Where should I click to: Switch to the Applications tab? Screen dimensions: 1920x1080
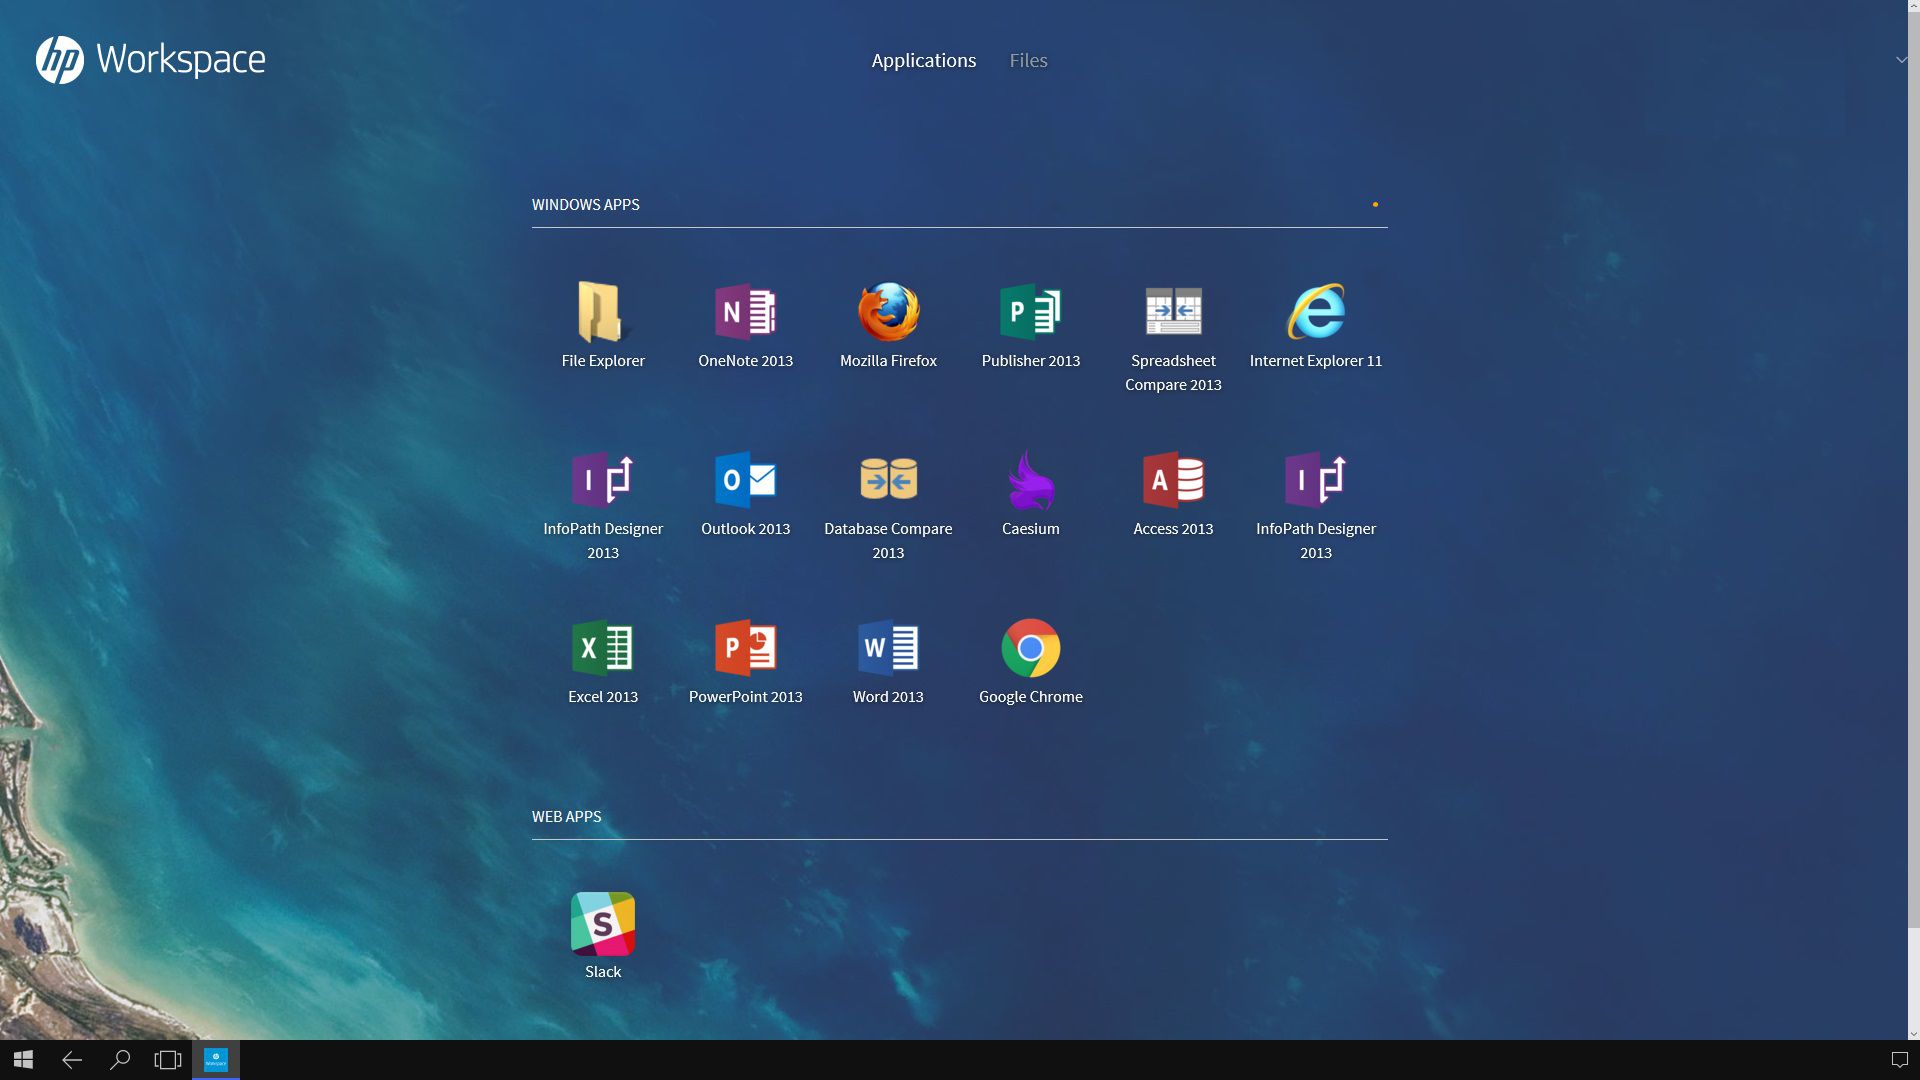[x=923, y=60]
